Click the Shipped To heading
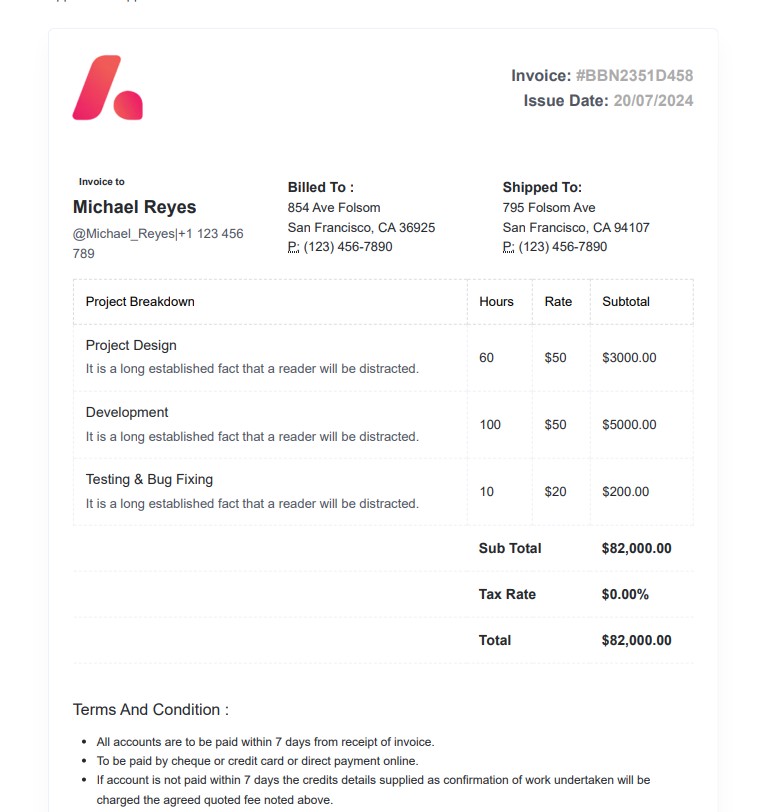Viewport: 777px width, 812px height. click(x=542, y=187)
